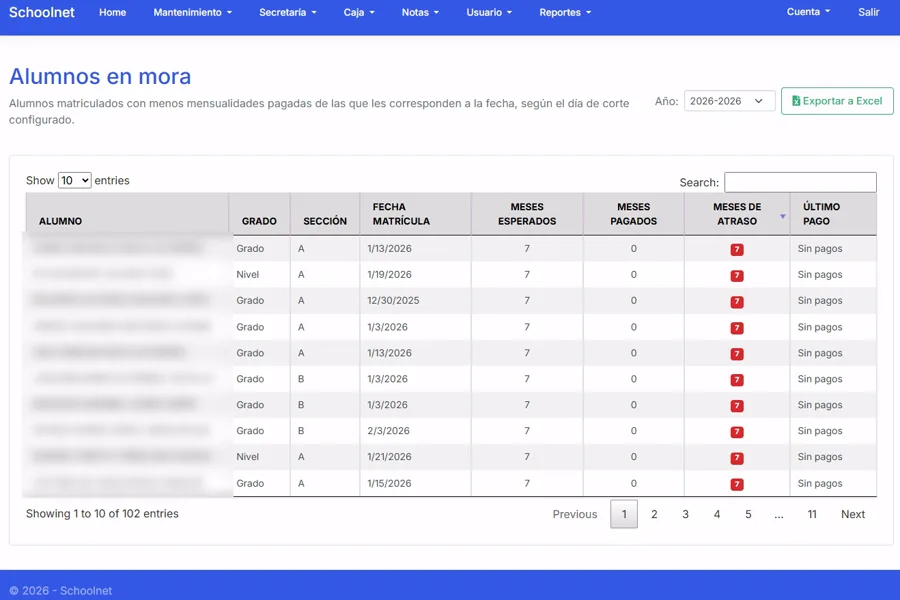Sort by MESES PAGADOS column header
The image size is (900, 600).
[634, 214]
